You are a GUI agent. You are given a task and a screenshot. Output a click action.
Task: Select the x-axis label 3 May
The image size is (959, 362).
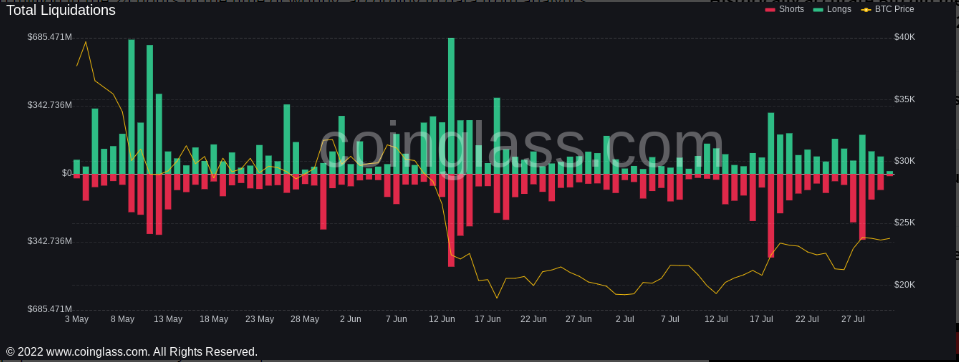click(76, 319)
